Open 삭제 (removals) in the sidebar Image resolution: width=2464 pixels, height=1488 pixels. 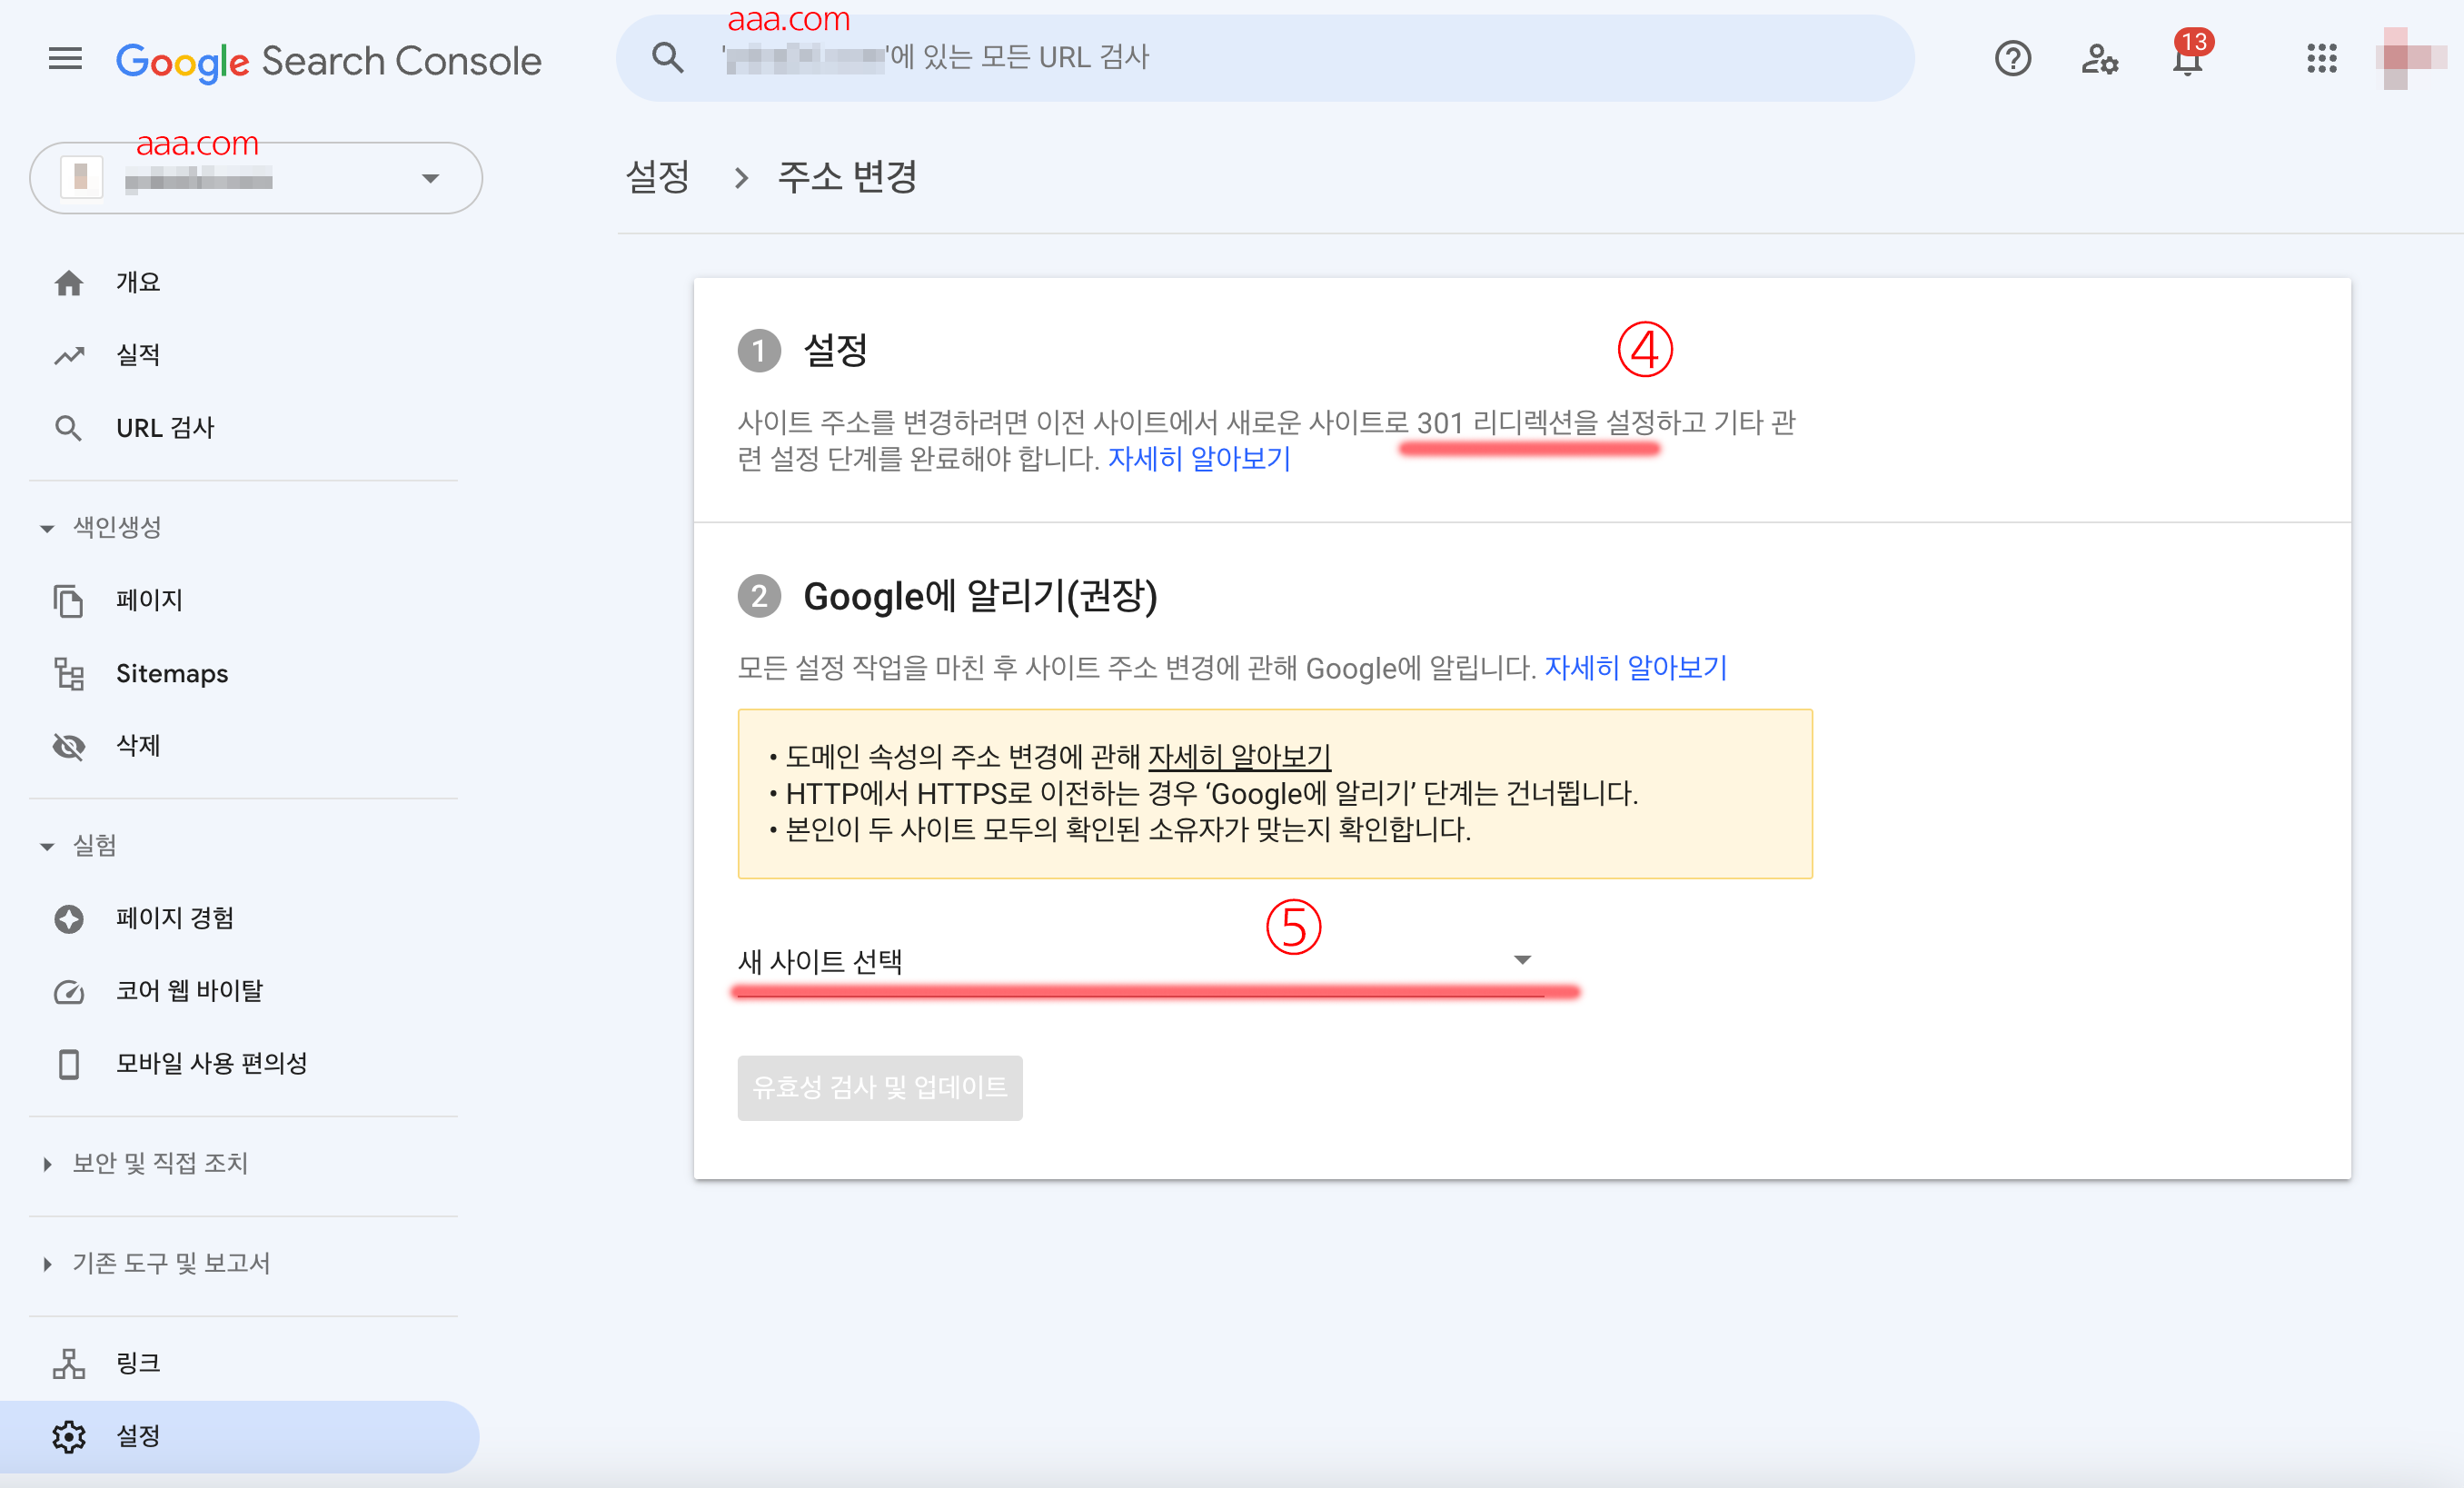(x=138, y=745)
